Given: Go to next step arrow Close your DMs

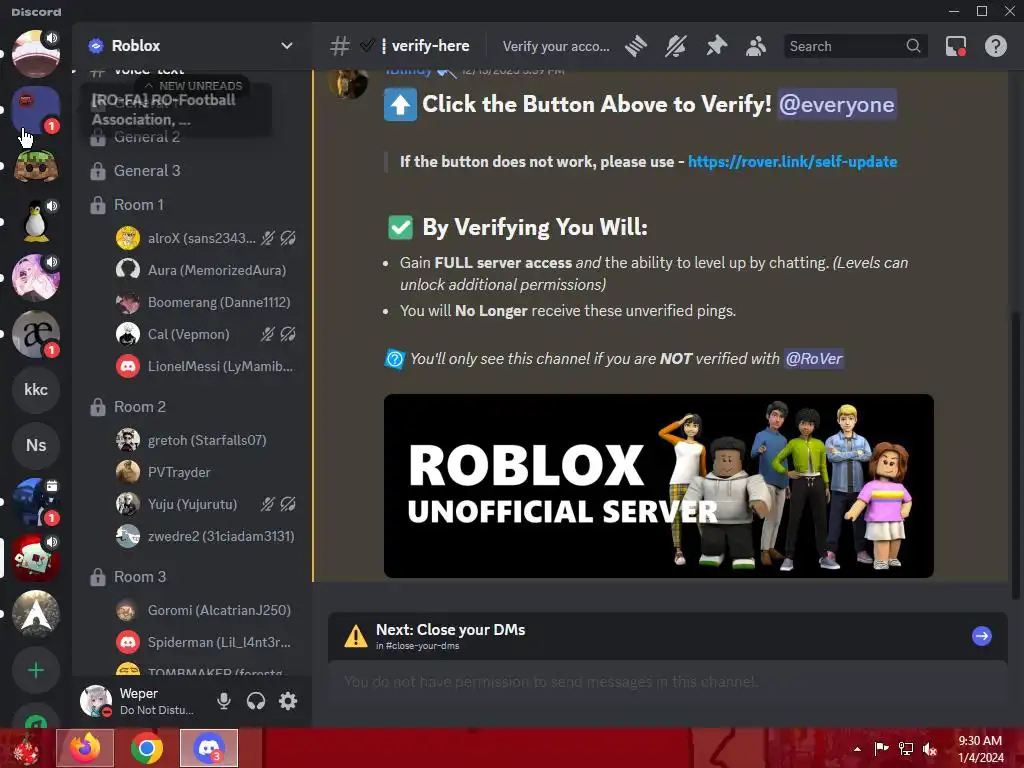Looking at the screenshot, I should pyautogui.click(x=982, y=635).
